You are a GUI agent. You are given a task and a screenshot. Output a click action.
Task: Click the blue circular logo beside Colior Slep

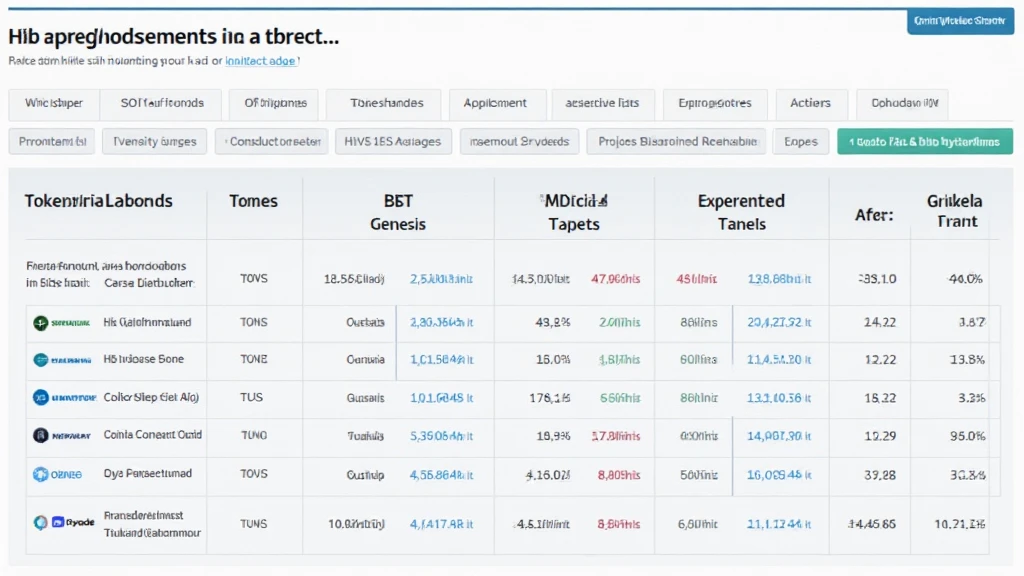pyautogui.click(x=41, y=397)
